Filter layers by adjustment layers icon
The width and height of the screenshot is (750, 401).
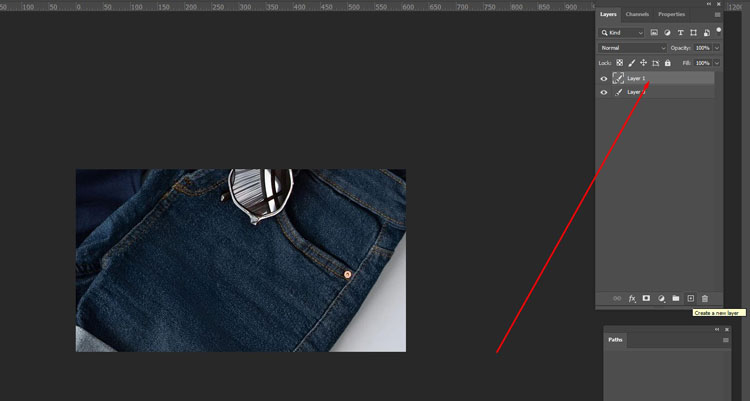(667, 33)
